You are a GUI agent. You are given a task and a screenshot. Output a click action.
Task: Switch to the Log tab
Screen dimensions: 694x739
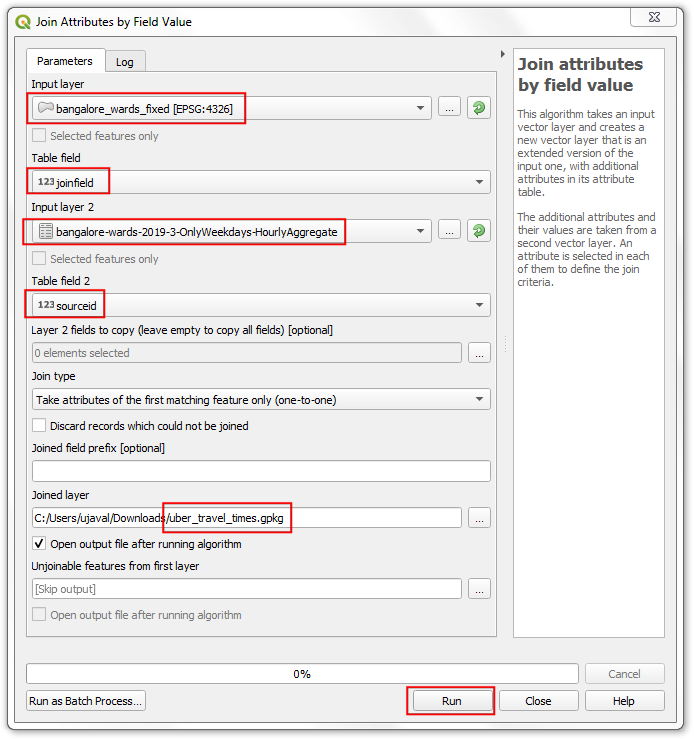(x=124, y=62)
